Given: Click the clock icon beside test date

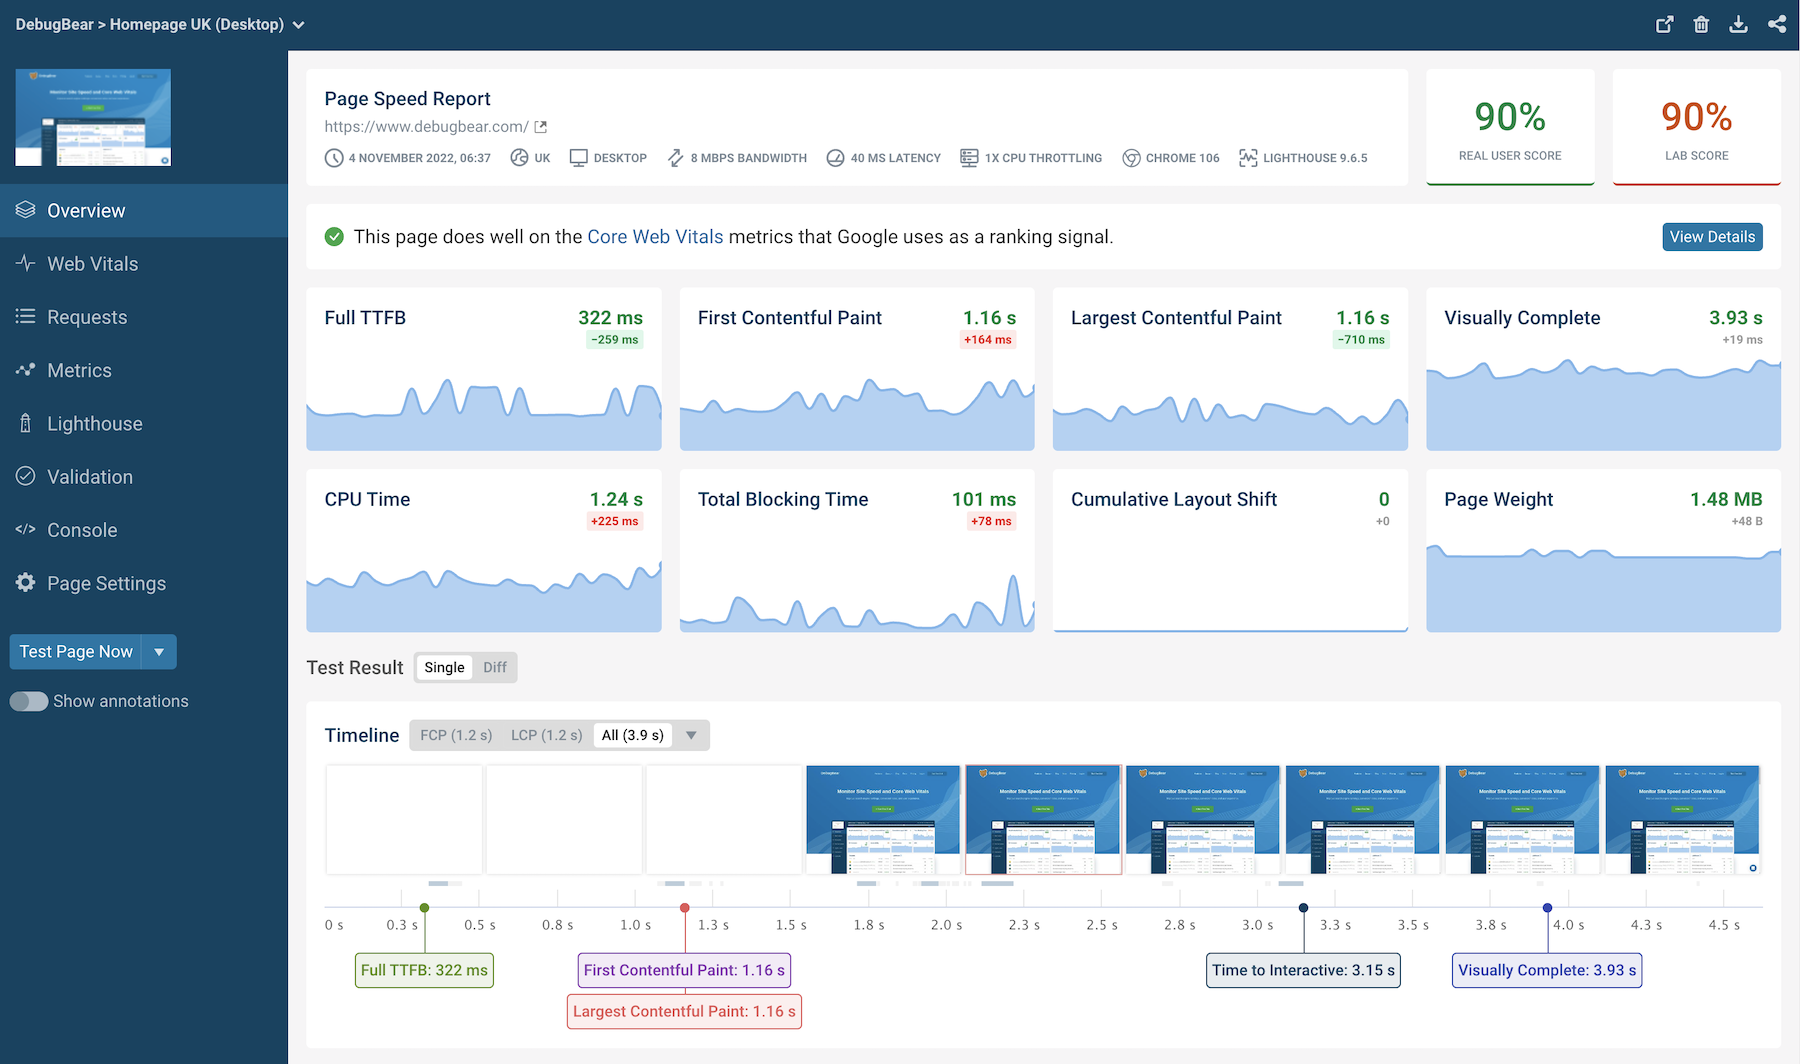Looking at the screenshot, I should [x=334, y=158].
